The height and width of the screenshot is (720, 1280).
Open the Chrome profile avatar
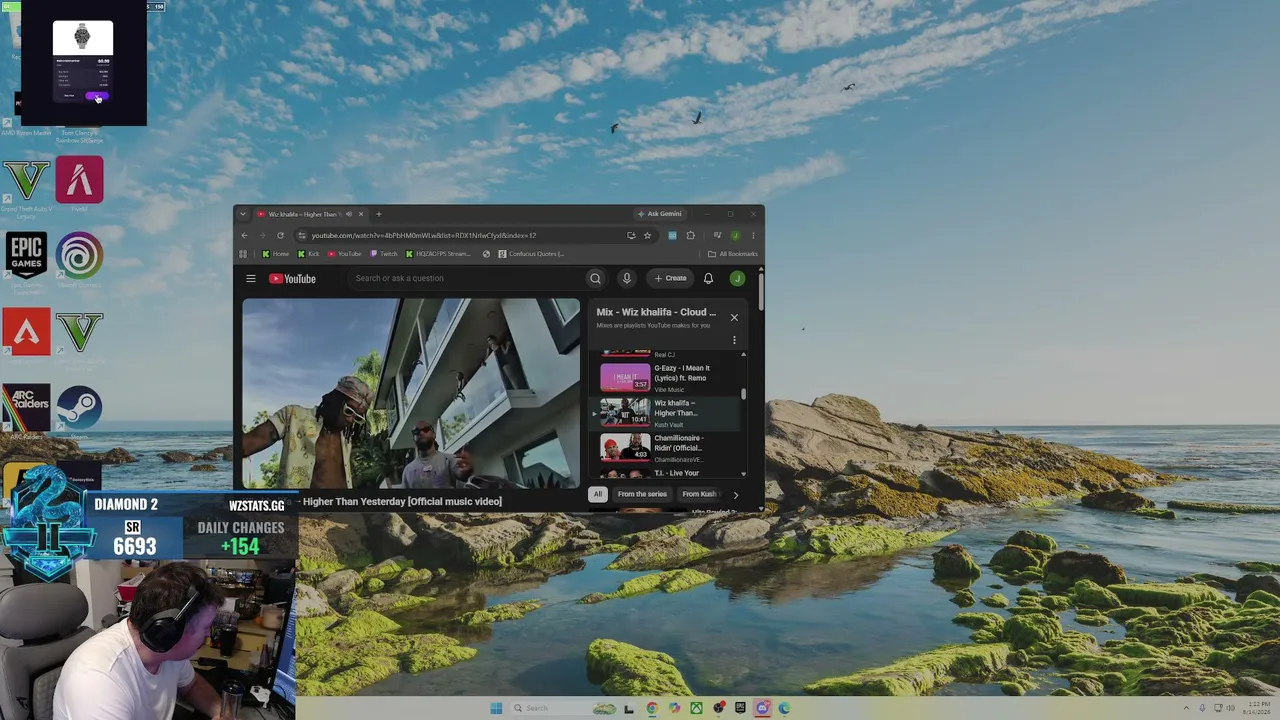(735, 236)
